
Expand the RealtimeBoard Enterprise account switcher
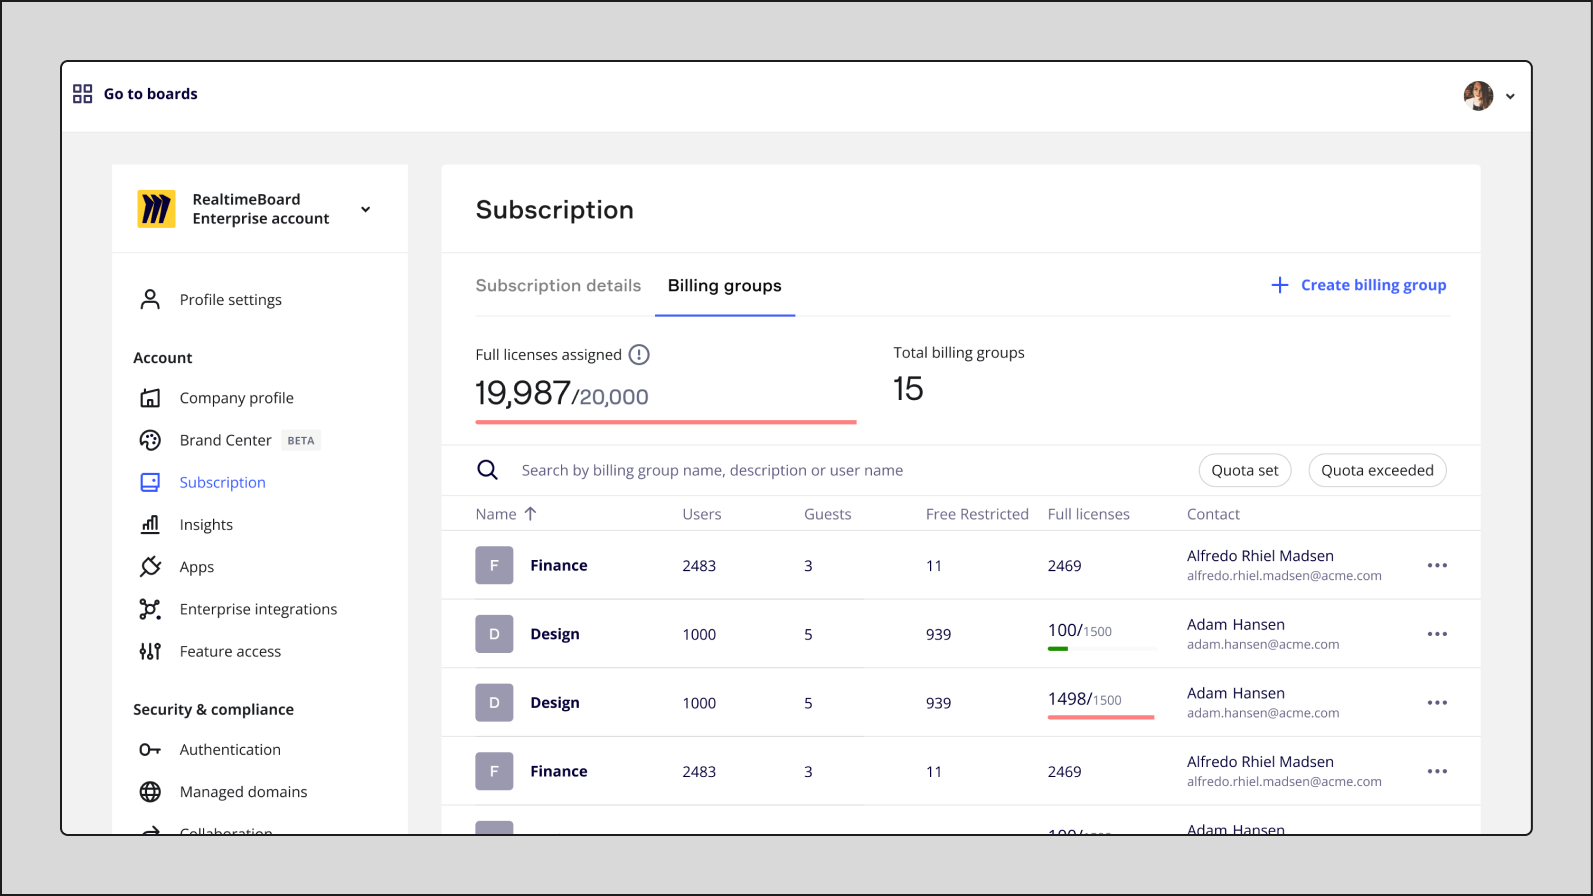(365, 209)
